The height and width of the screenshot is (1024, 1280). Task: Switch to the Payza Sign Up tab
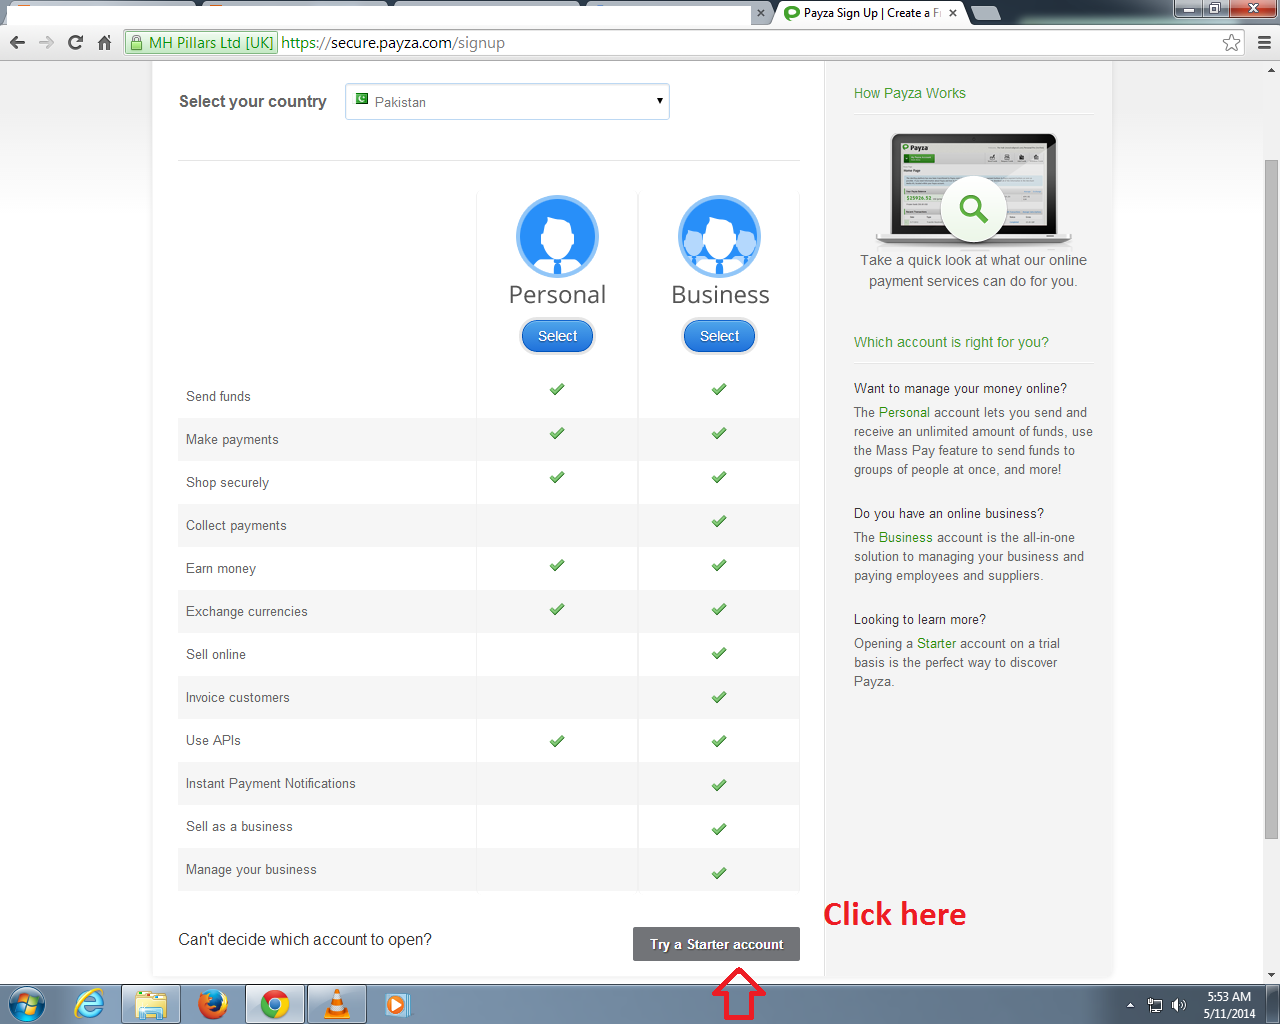coord(860,13)
